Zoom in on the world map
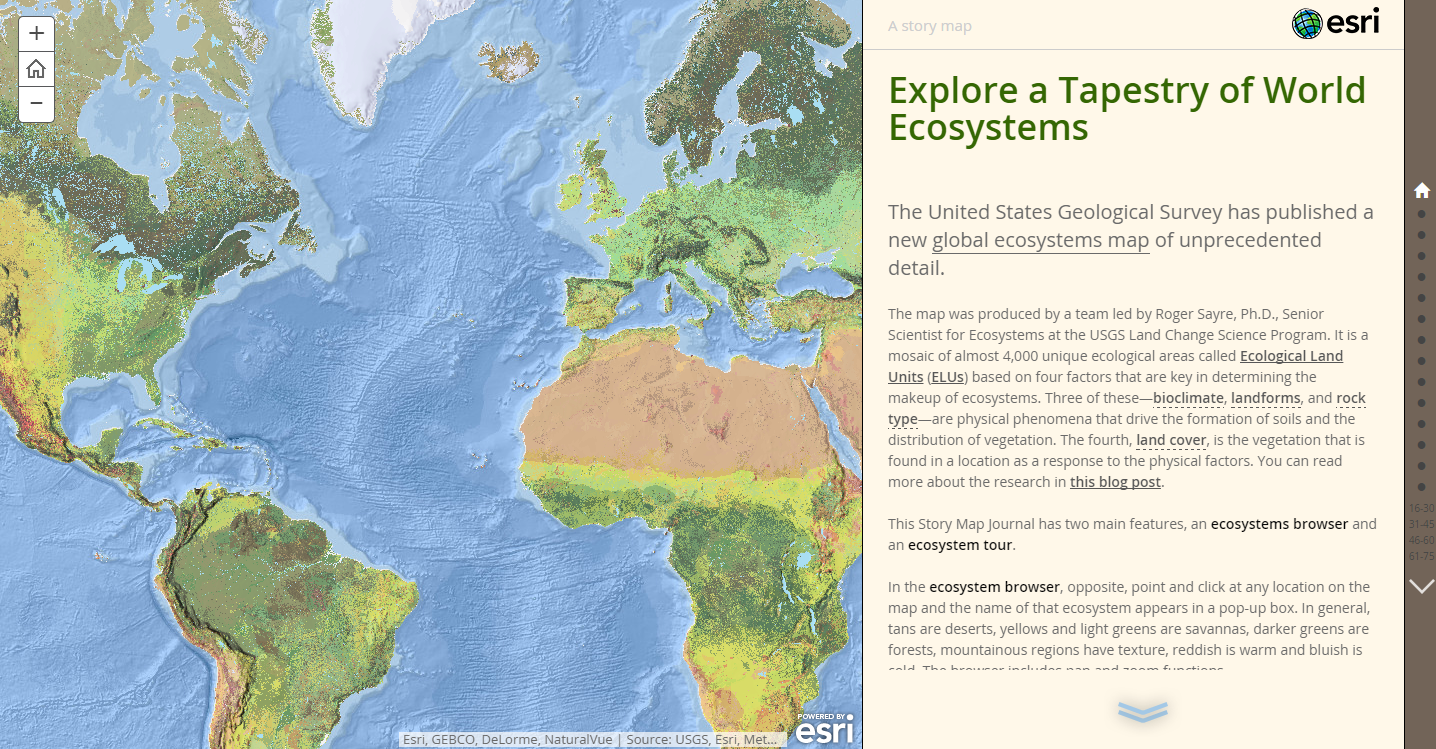1436x749 pixels. click(36, 33)
